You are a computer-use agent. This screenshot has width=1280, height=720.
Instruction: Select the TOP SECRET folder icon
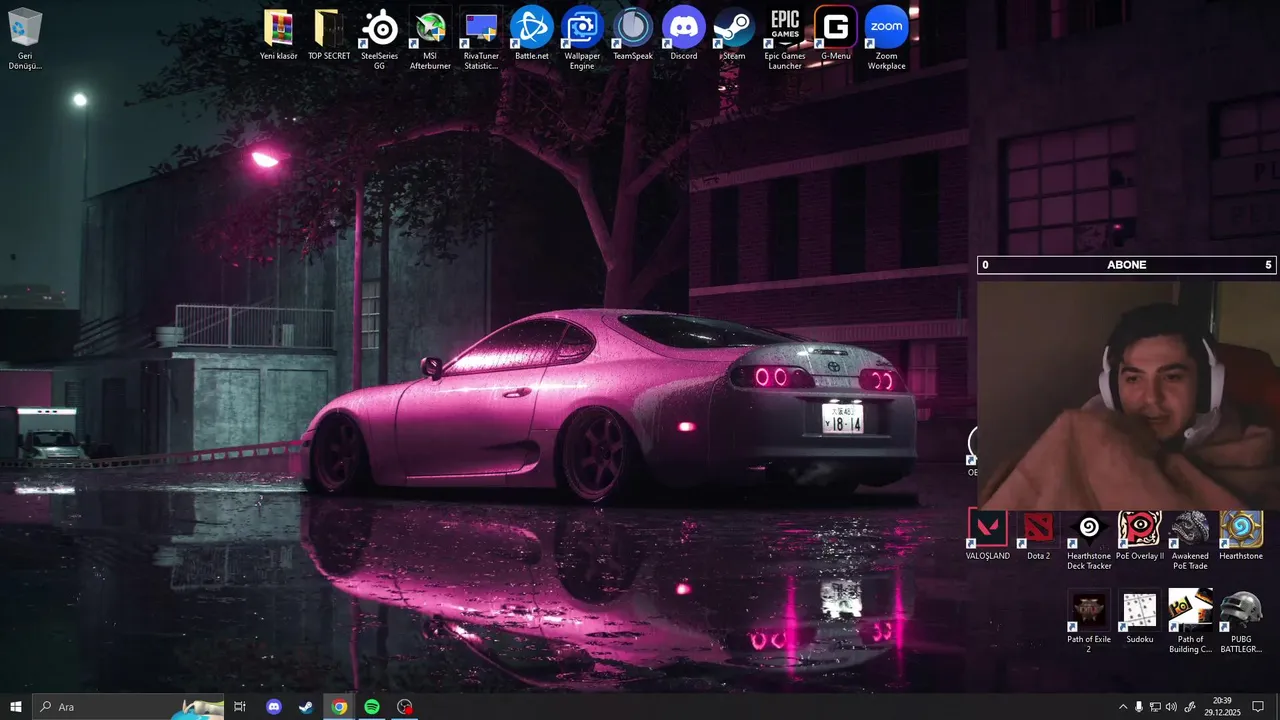[329, 34]
